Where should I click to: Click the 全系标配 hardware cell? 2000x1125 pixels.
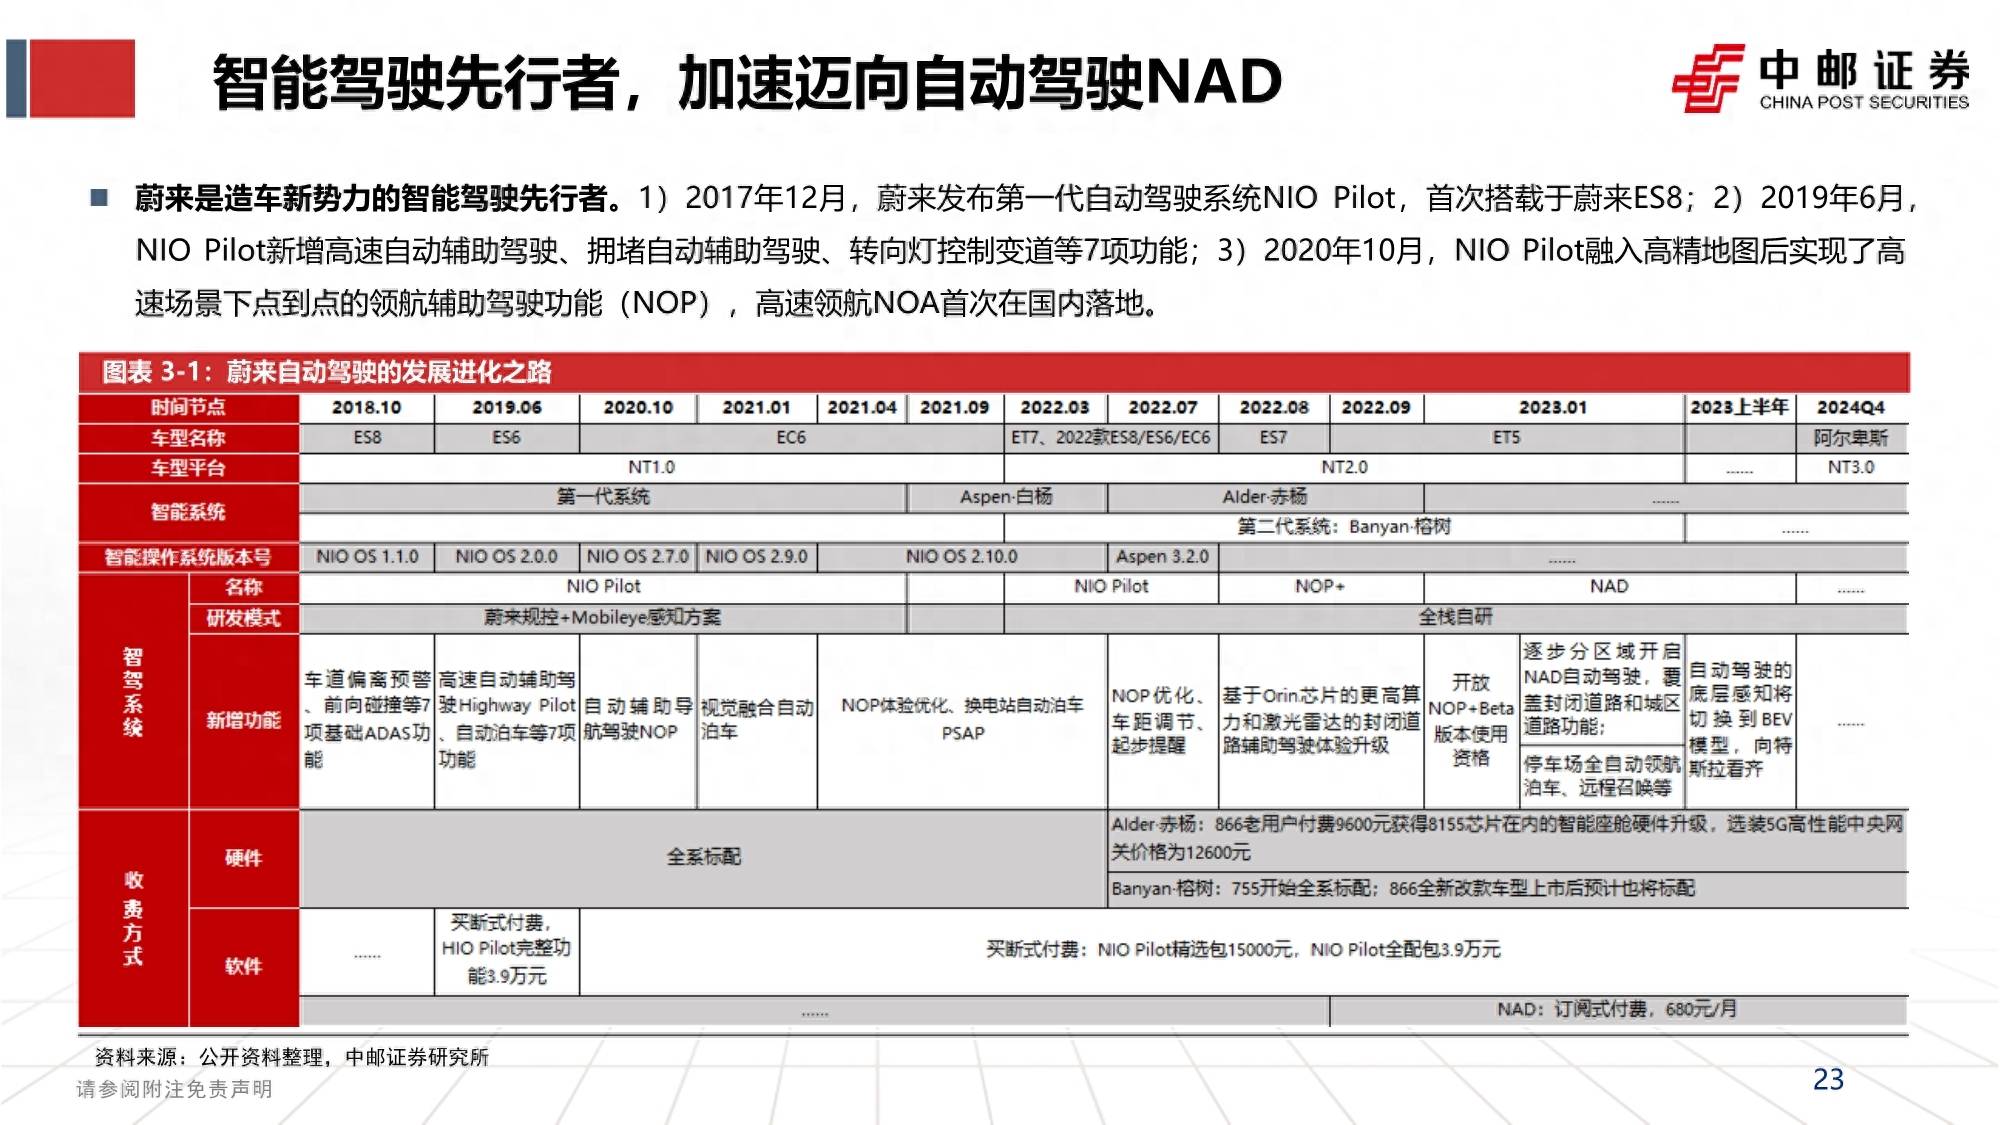click(703, 858)
